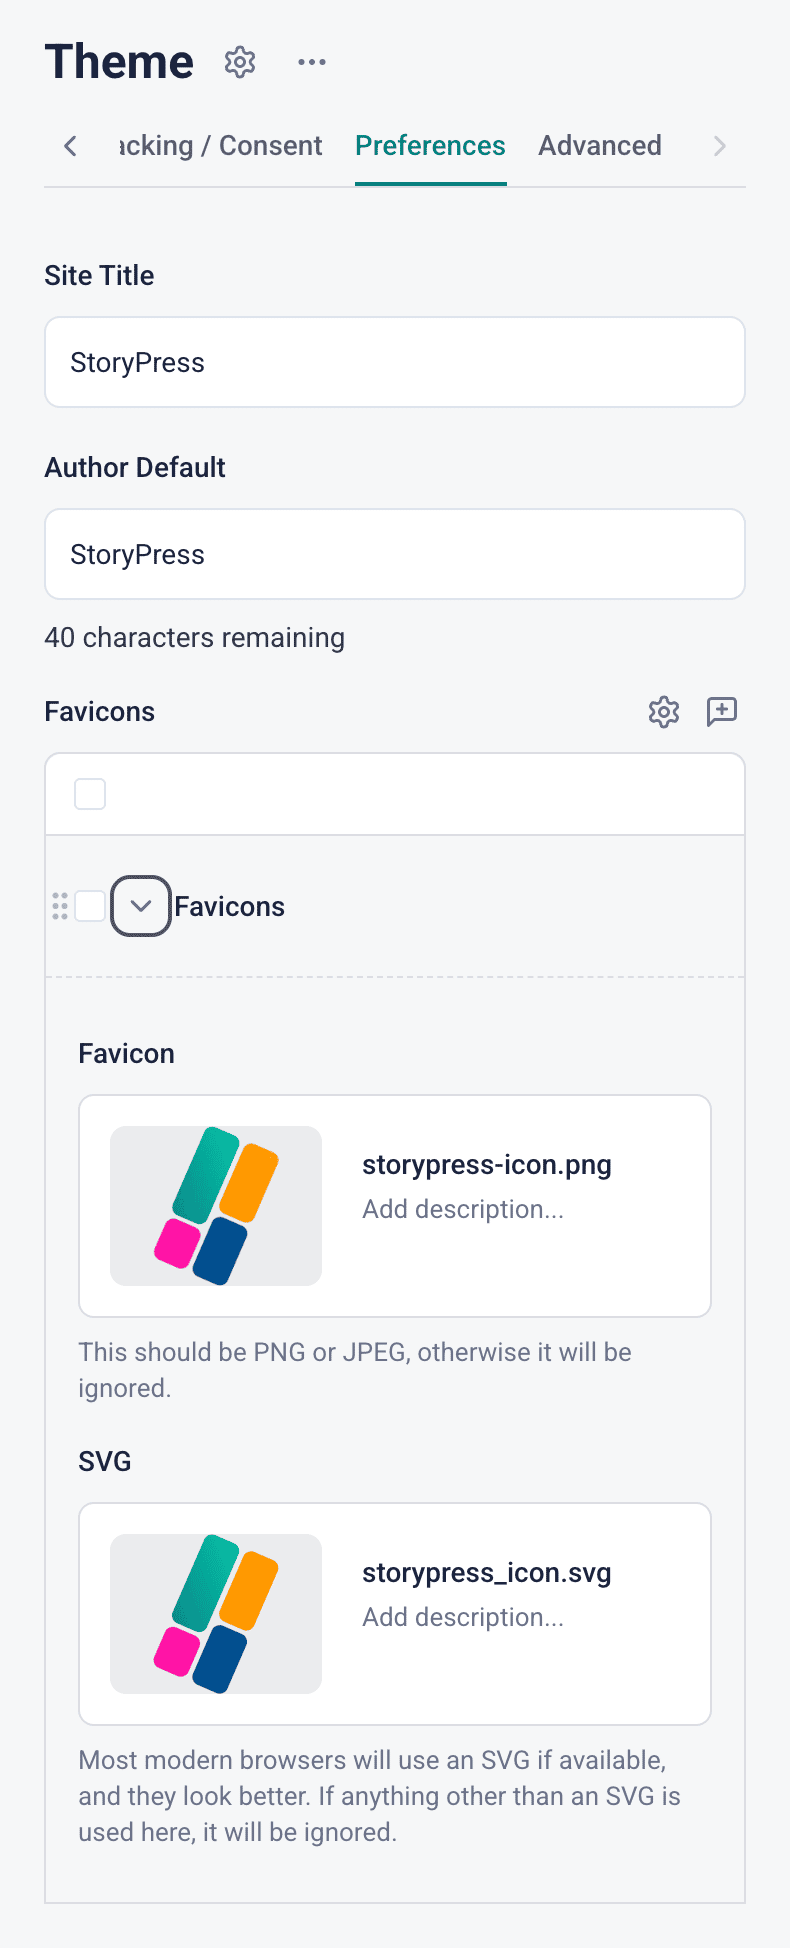790x1948 pixels.
Task: Open the ellipsis menu beside Theme heading
Action: coord(311,61)
